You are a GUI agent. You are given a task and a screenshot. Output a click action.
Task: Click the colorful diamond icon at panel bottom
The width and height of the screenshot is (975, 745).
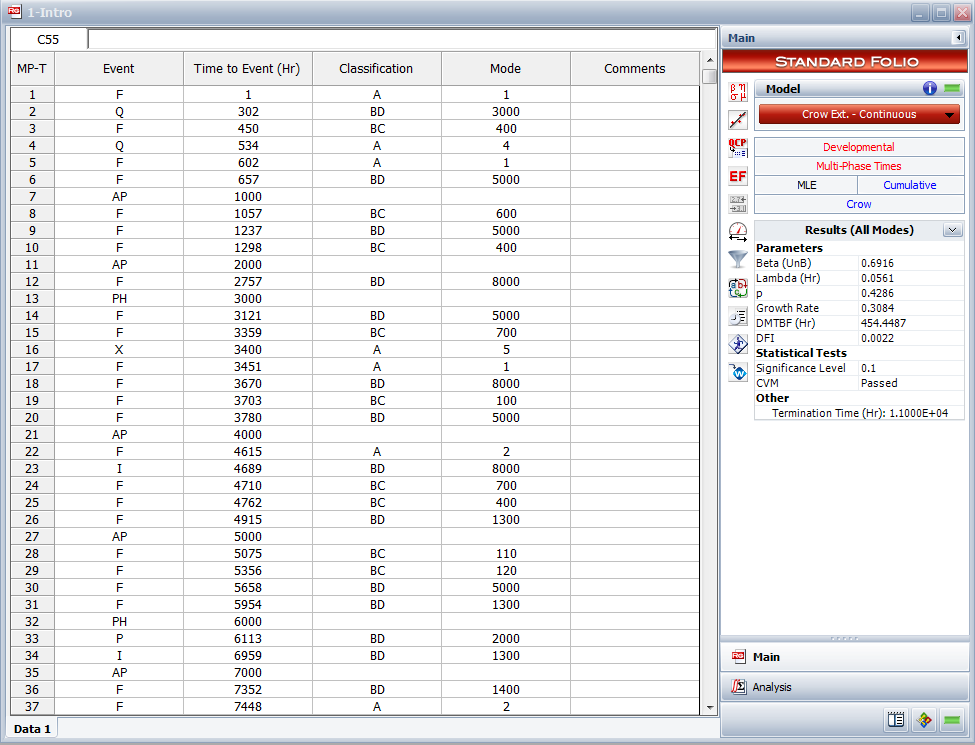tap(924, 720)
